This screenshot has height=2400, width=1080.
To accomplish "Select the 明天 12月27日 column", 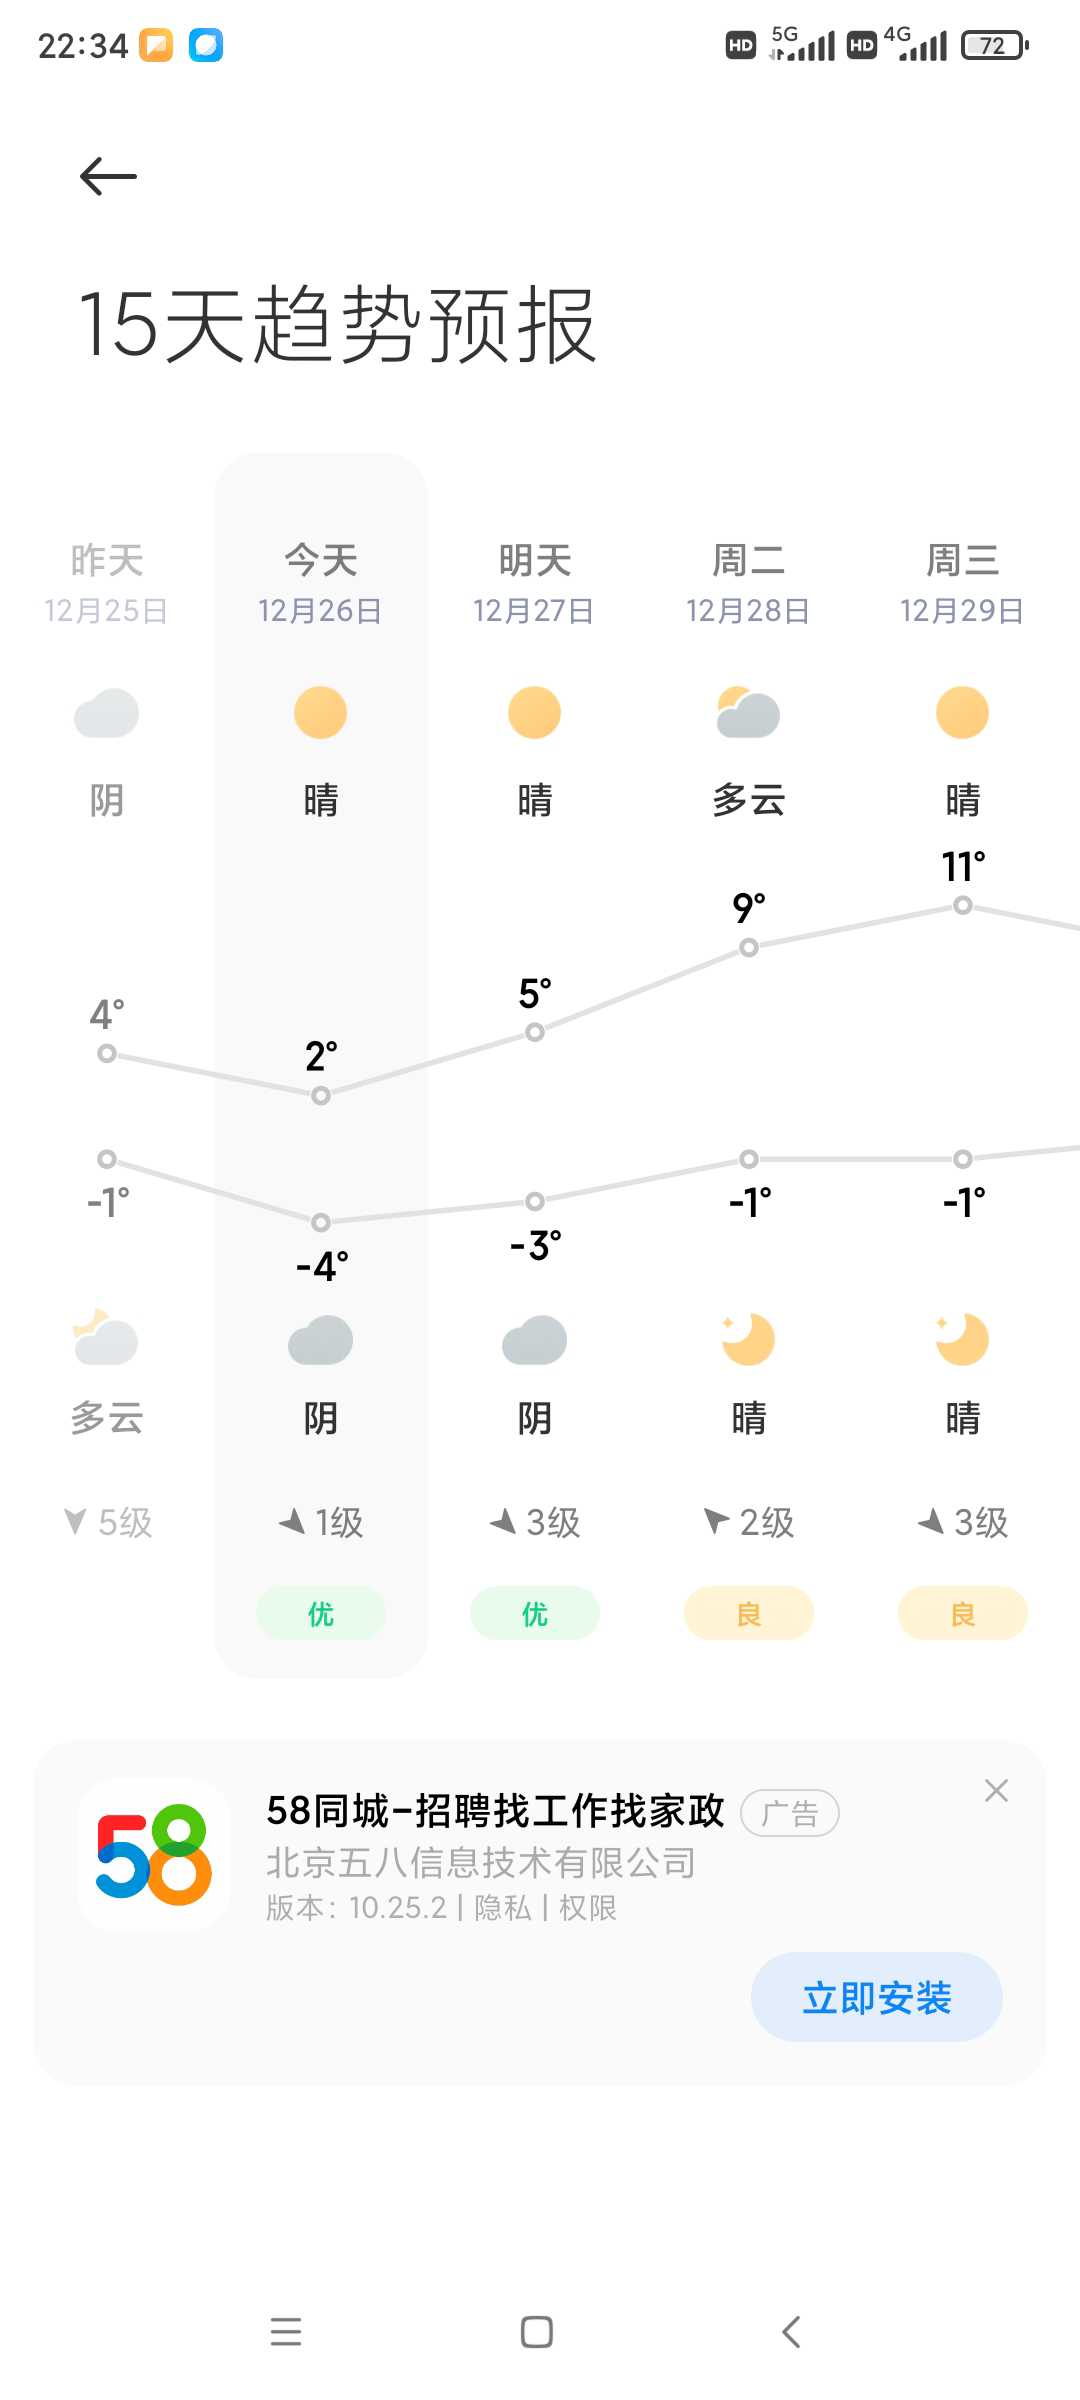I will coord(535,1066).
